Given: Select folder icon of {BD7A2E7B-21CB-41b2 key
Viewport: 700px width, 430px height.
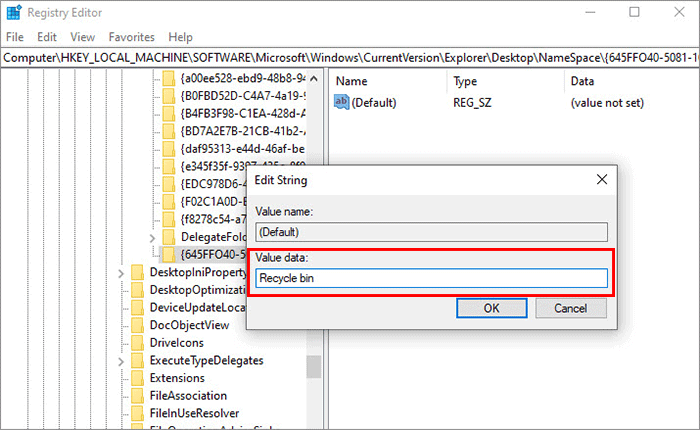Looking at the screenshot, I should [169, 131].
